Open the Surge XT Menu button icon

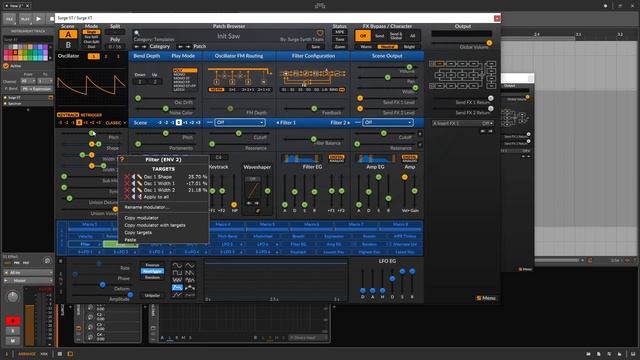pyautogui.click(x=479, y=298)
